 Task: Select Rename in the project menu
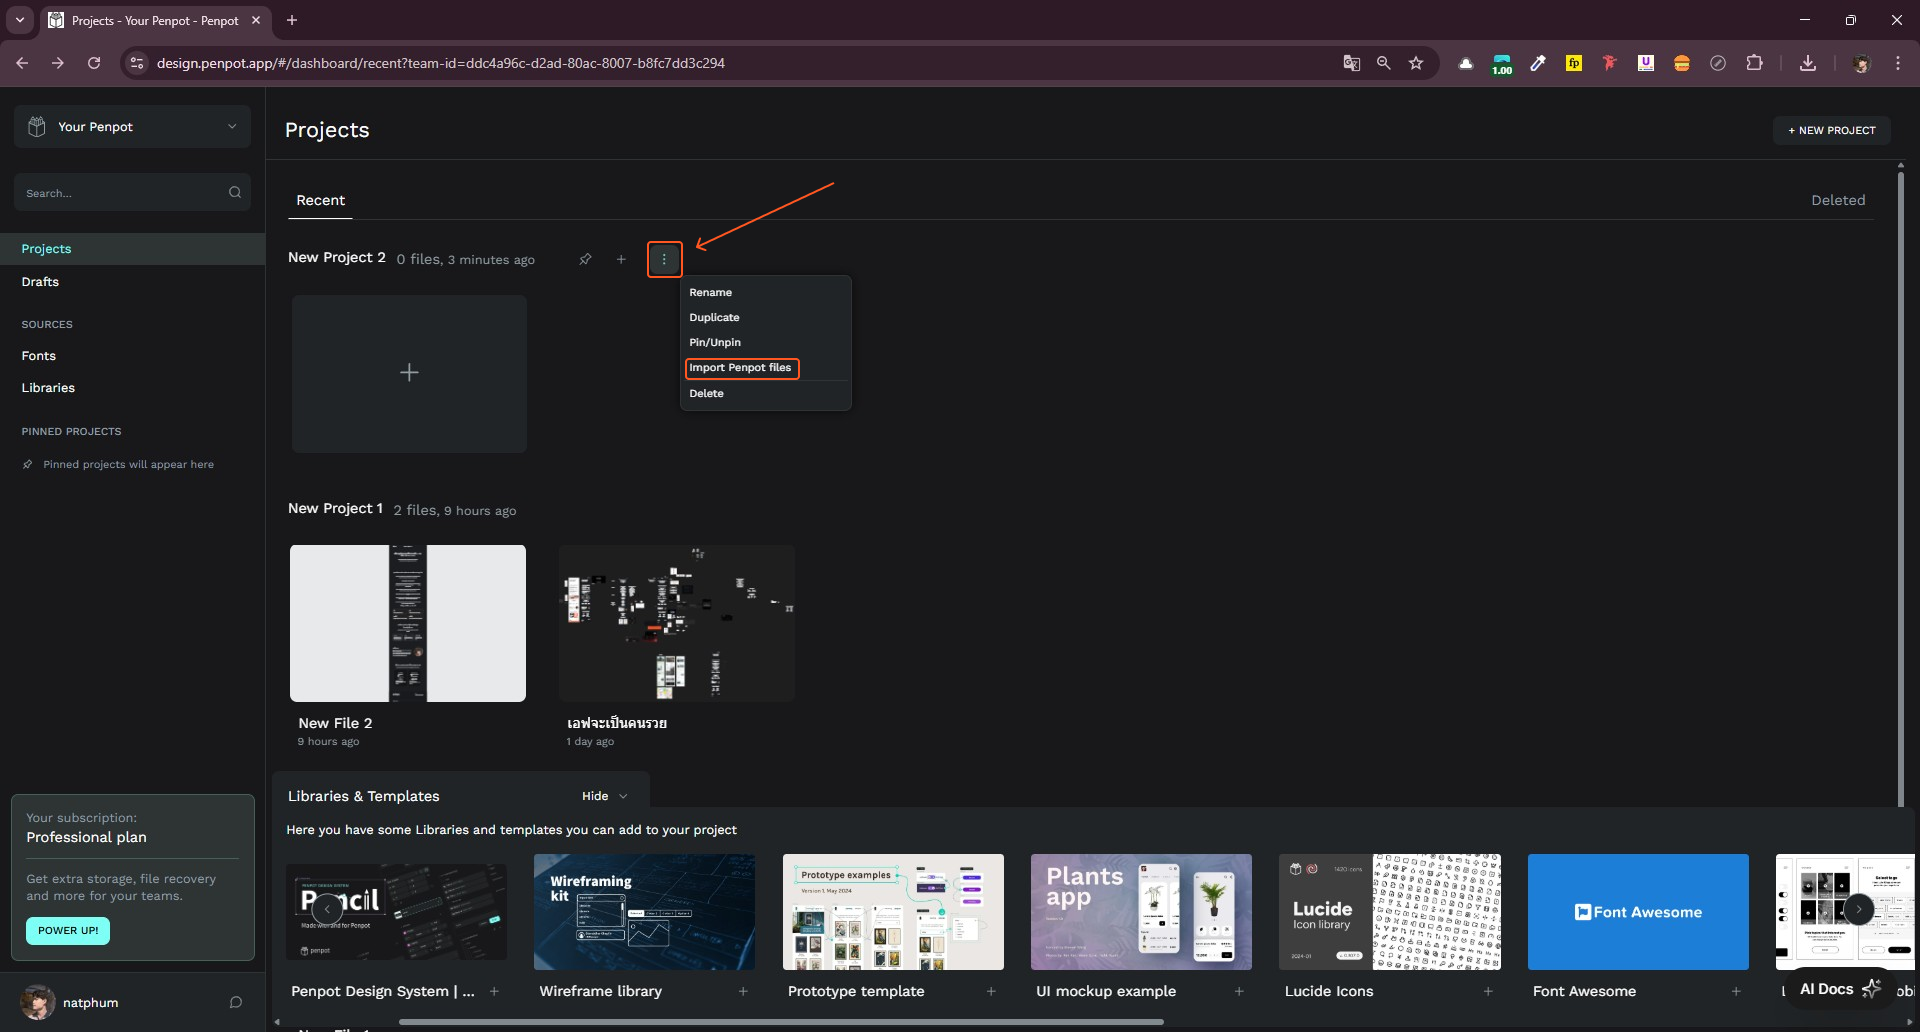pos(710,292)
